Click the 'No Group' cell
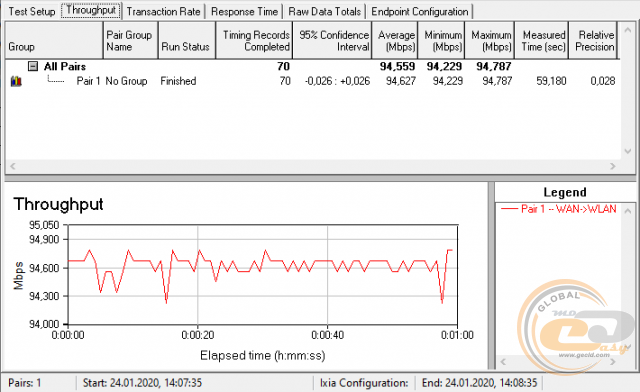Screen dimensions: 640x392 point(126,81)
